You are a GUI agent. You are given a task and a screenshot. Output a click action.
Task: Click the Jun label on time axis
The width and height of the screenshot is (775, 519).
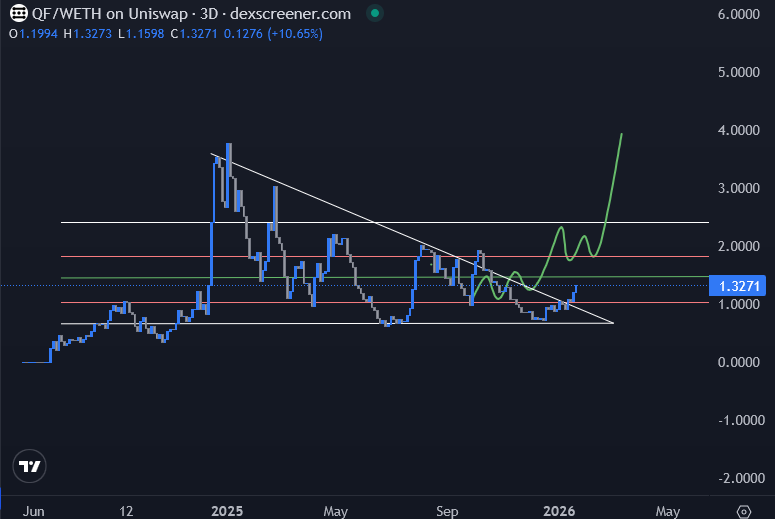[x=34, y=511]
